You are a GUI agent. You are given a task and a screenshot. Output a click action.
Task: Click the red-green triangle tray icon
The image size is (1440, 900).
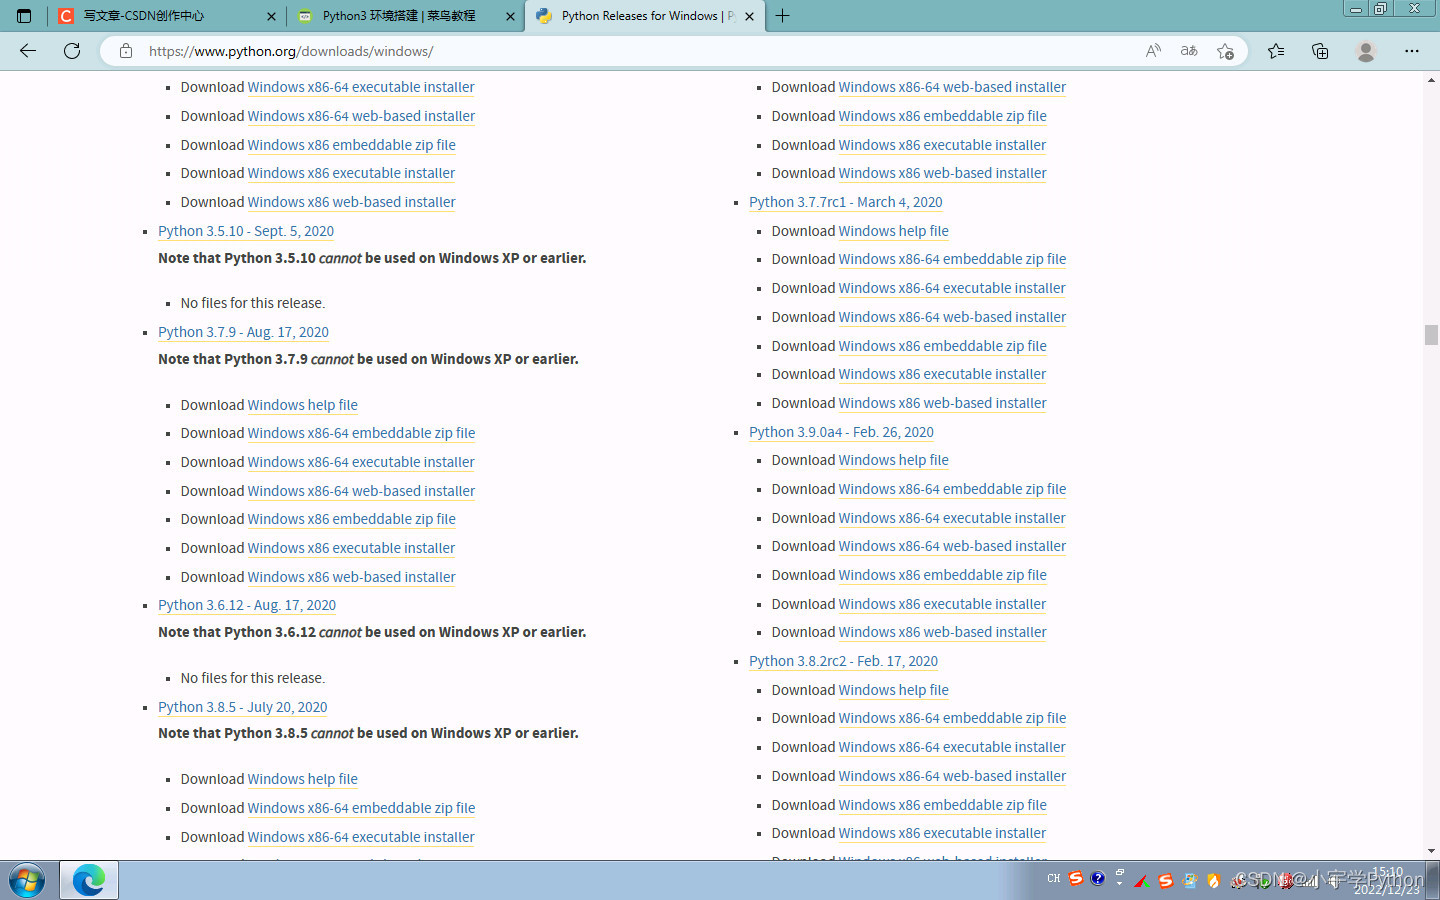click(1142, 880)
